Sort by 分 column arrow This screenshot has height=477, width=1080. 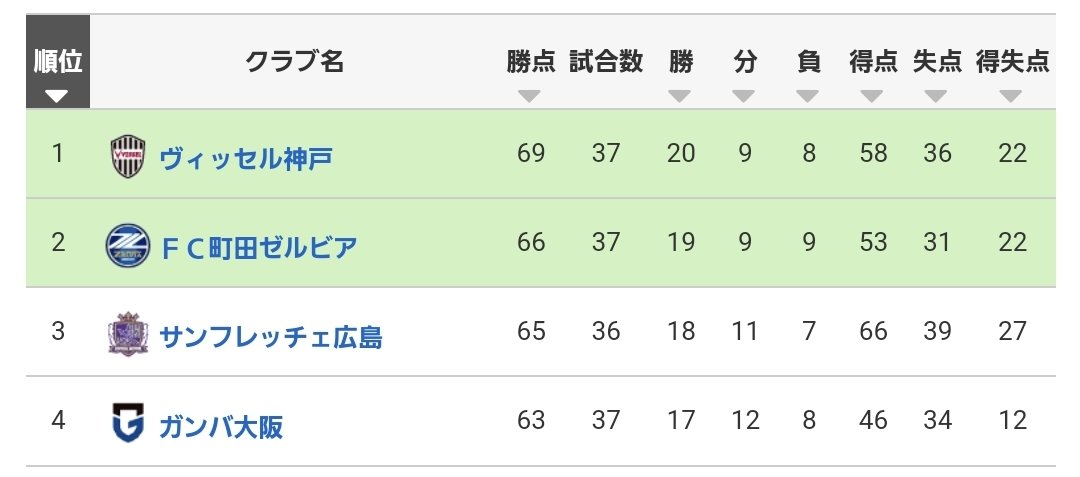coord(744,96)
